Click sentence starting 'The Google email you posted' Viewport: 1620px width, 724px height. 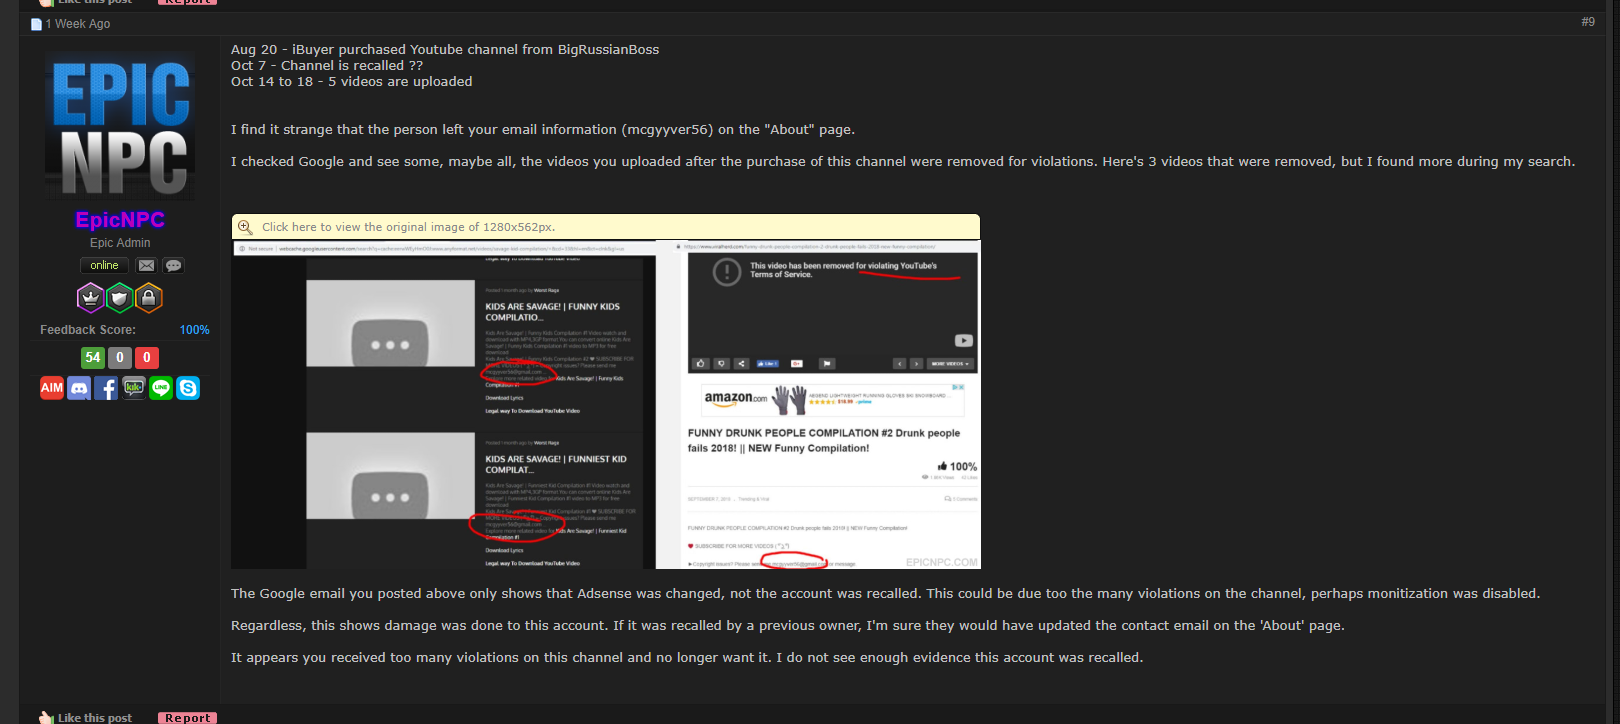click(x=886, y=593)
